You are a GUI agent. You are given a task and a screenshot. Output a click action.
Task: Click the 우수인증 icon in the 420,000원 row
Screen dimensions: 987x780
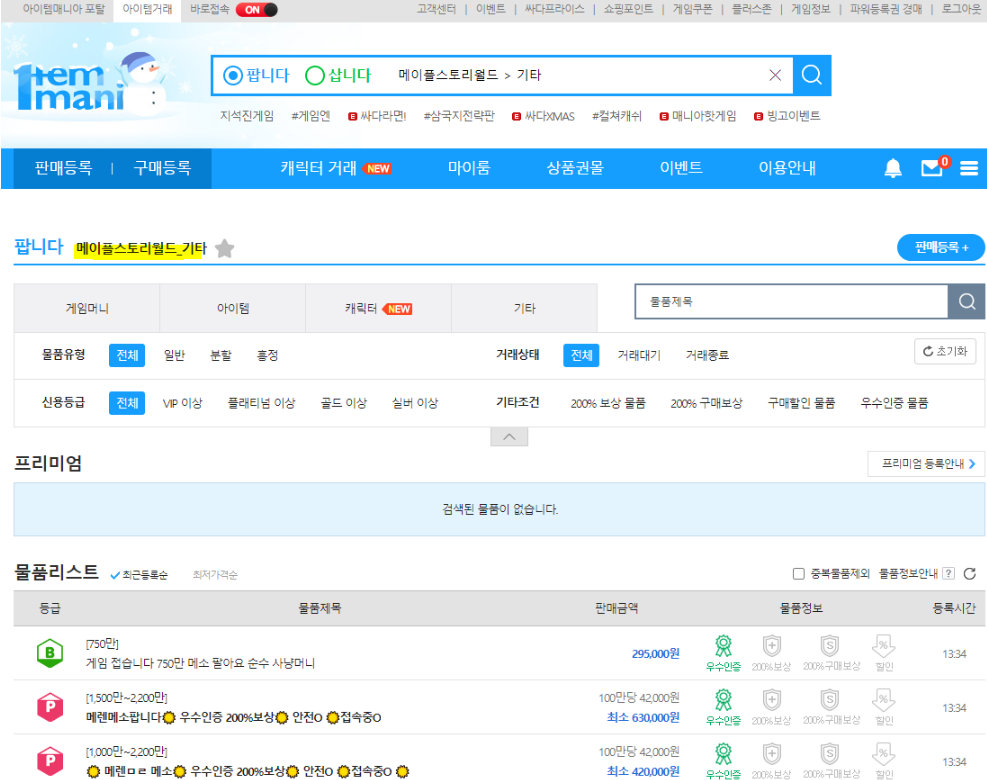[x=723, y=761]
